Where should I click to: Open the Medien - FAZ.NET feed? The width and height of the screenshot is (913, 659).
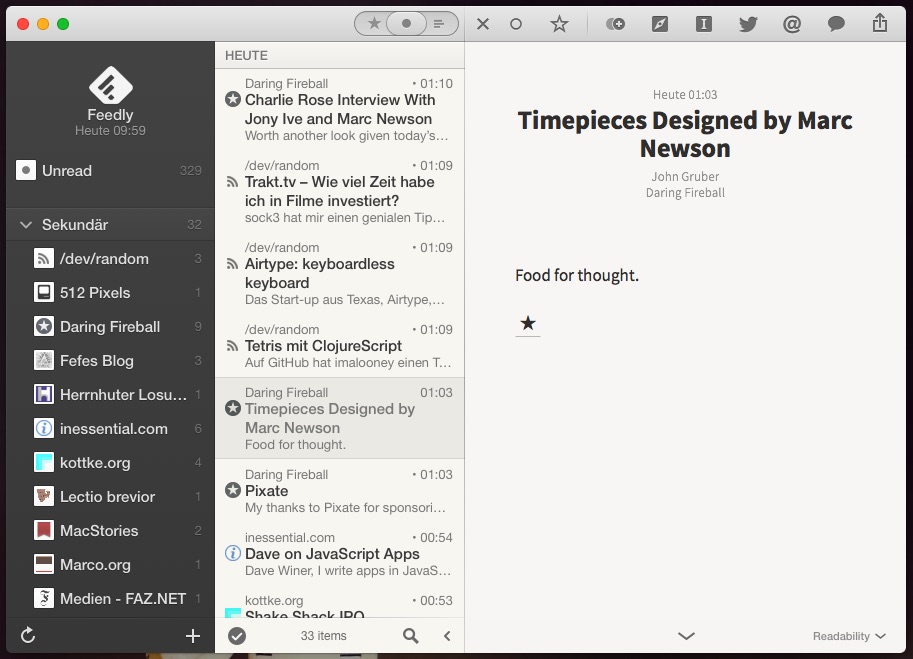click(110, 598)
